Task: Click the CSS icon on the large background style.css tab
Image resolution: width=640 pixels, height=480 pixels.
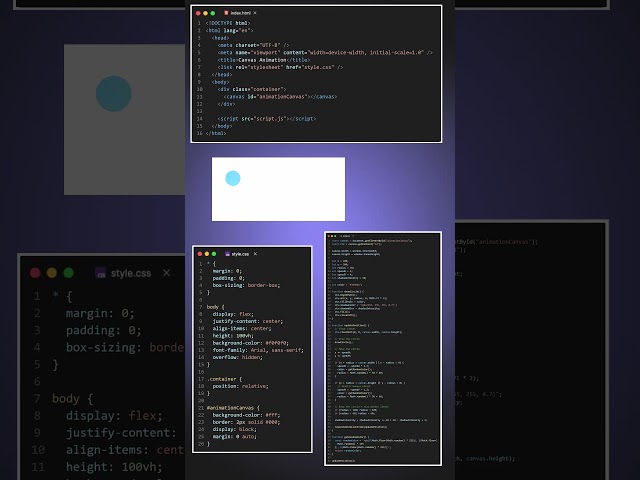Action: point(100,273)
